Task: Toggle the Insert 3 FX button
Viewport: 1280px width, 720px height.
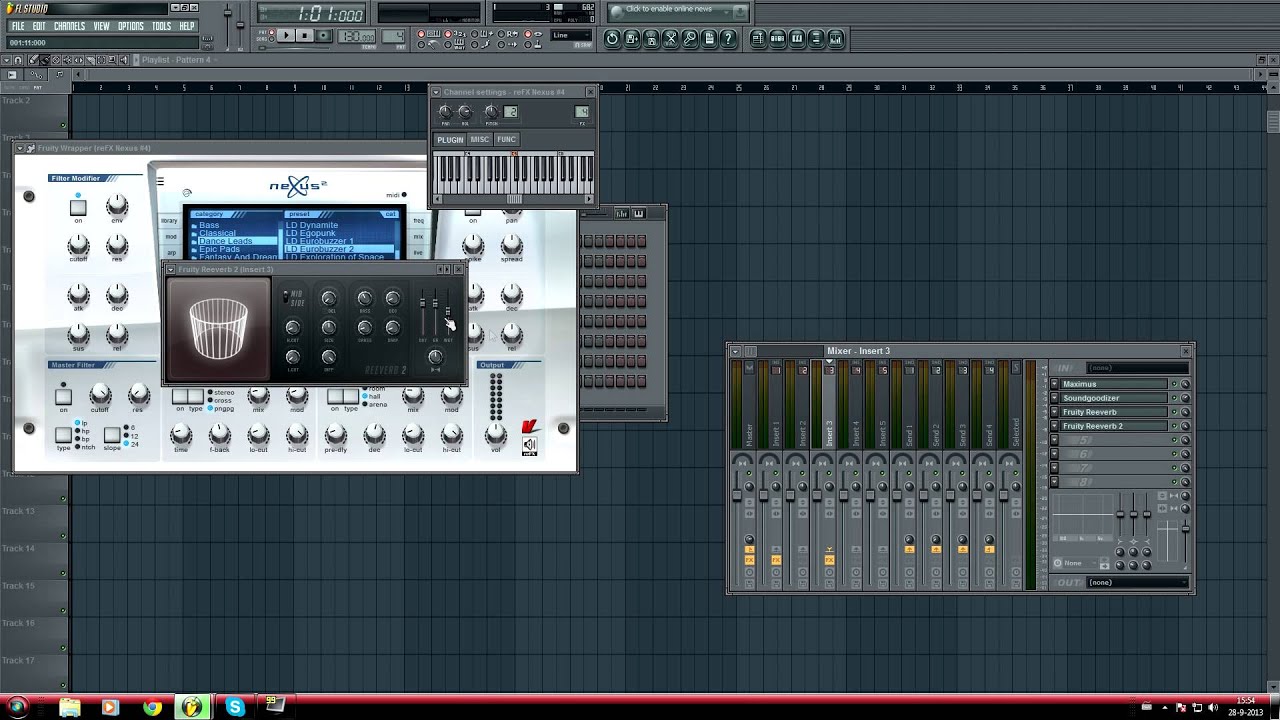Action: point(829,560)
